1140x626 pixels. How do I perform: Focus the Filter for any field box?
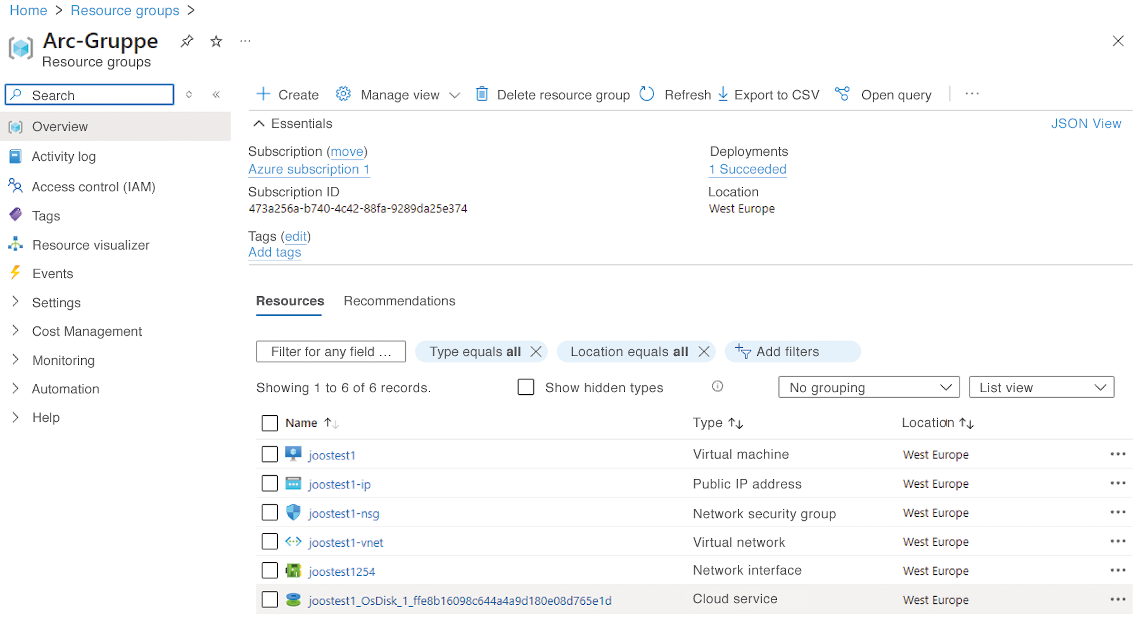click(331, 351)
